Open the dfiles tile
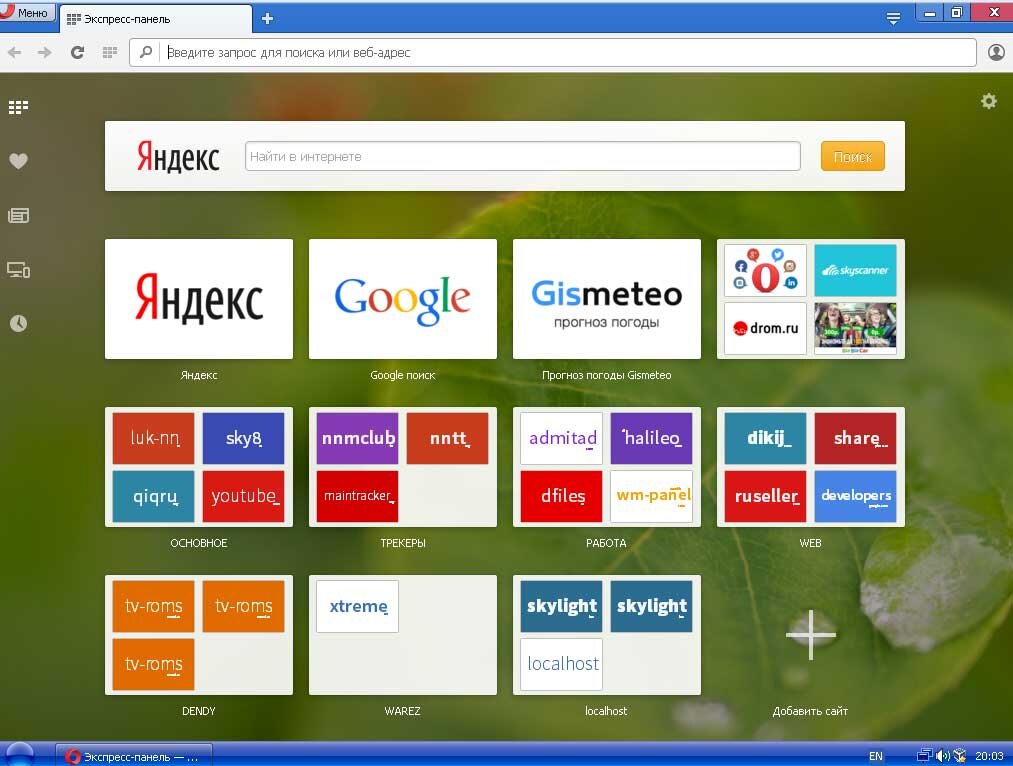1013x766 pixels. 561,496
